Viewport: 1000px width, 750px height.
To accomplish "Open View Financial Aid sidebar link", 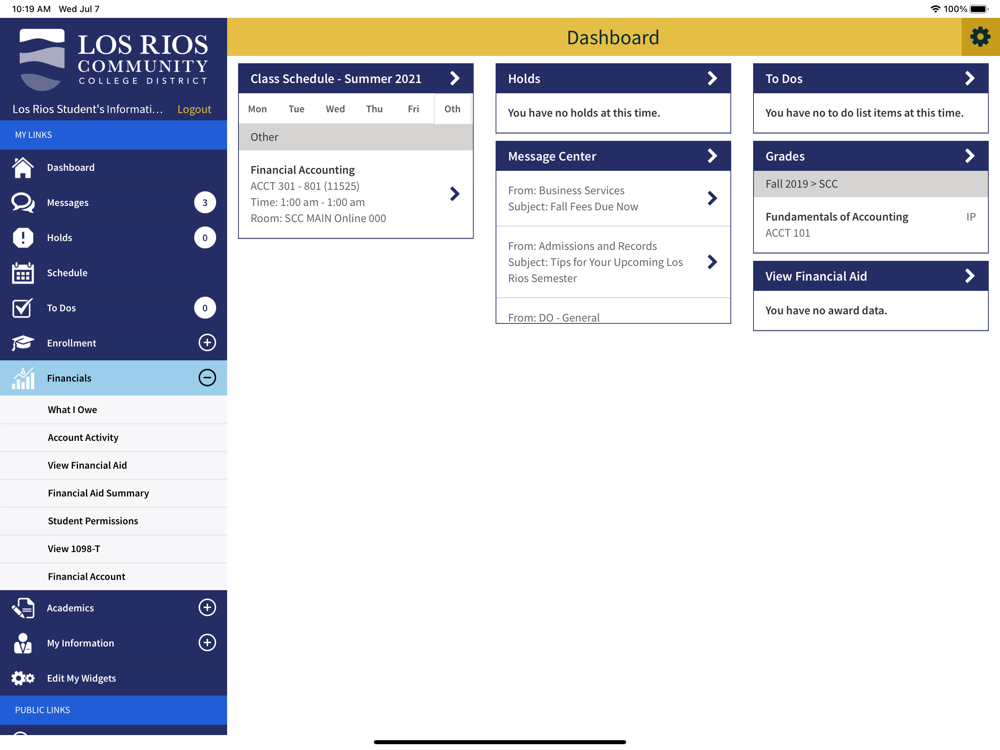I will (114, 465).
